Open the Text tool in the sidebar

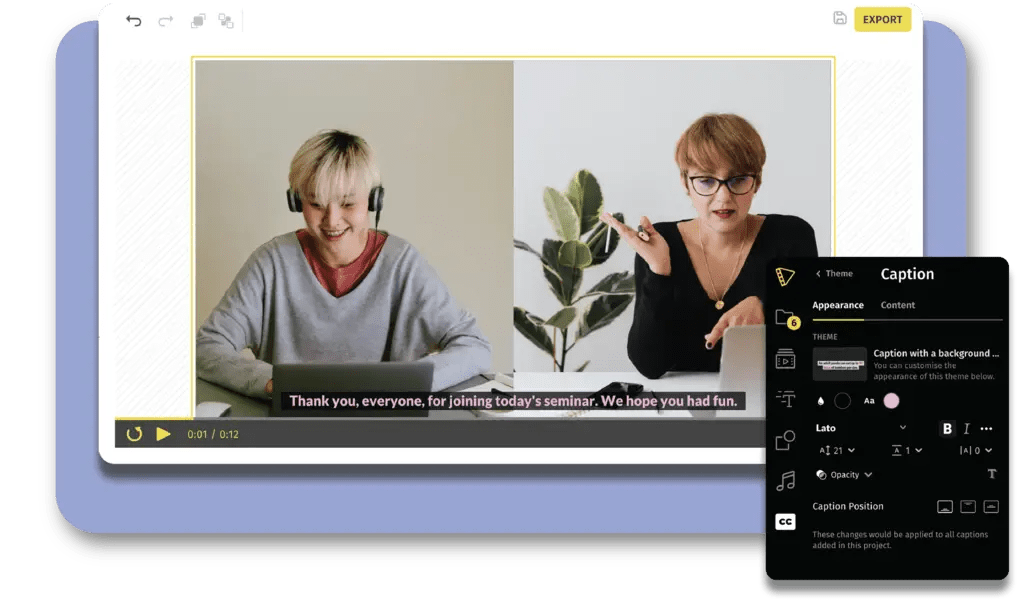pos(784,396)
